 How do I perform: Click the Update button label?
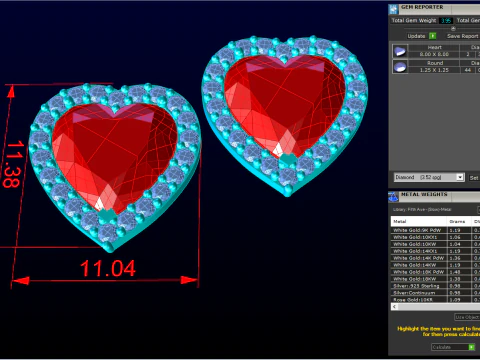coord(416,36)
